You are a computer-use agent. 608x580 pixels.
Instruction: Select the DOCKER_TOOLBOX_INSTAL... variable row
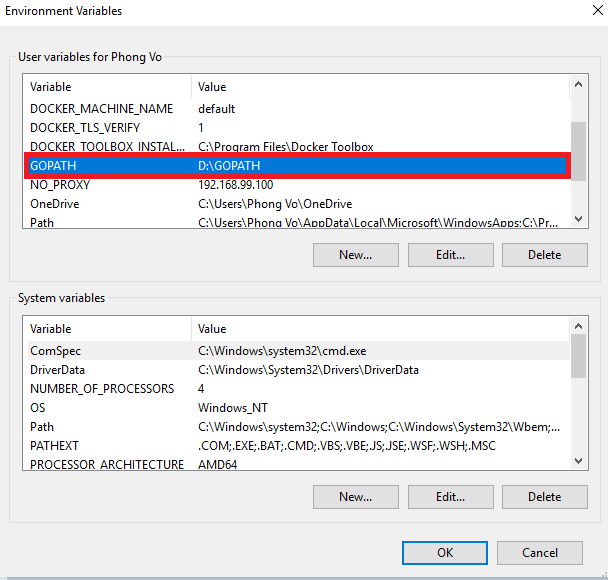point(299,147)
